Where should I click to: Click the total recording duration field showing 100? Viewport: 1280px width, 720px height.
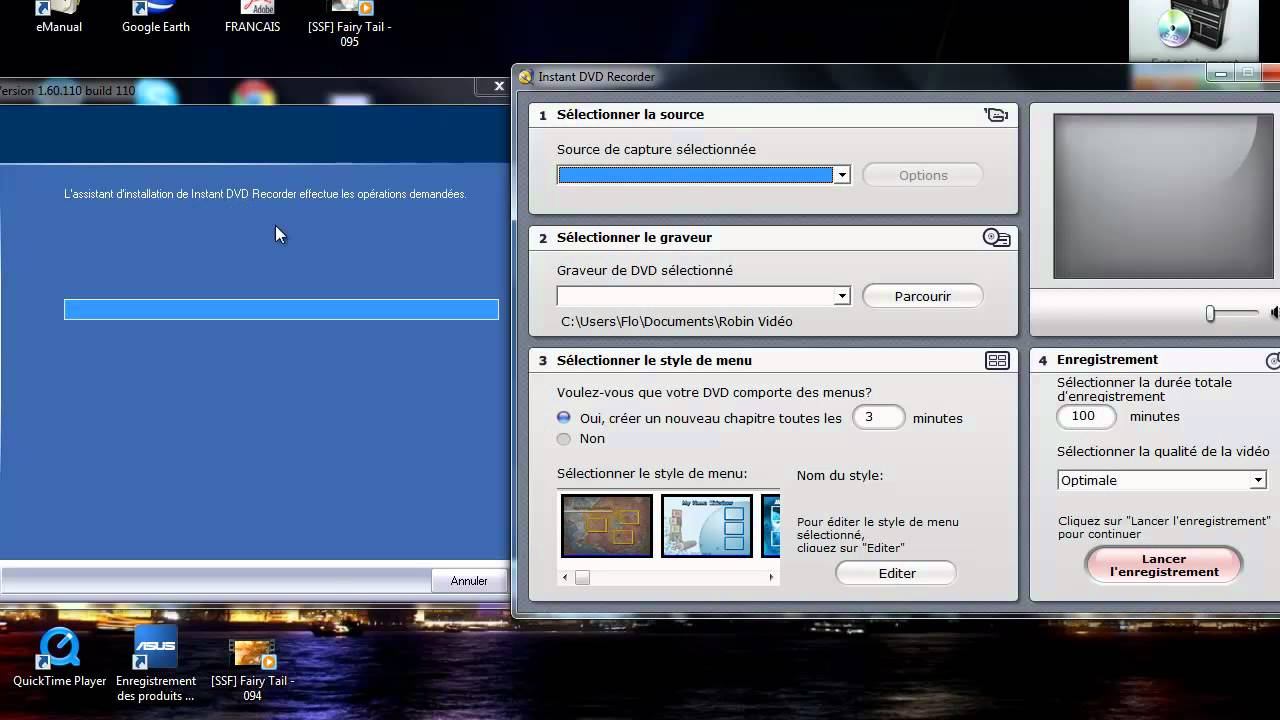pos(1086,416)
